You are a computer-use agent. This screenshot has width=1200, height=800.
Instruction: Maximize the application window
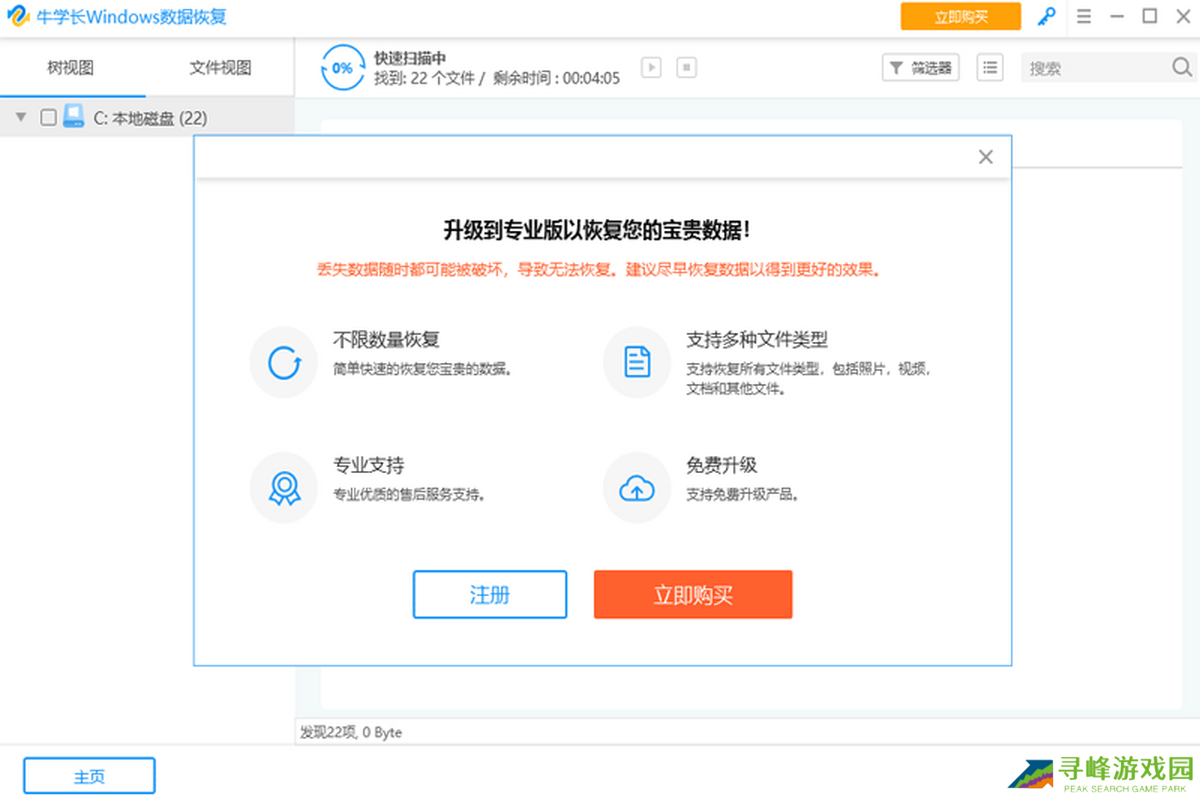click(x=1150, y=17)
